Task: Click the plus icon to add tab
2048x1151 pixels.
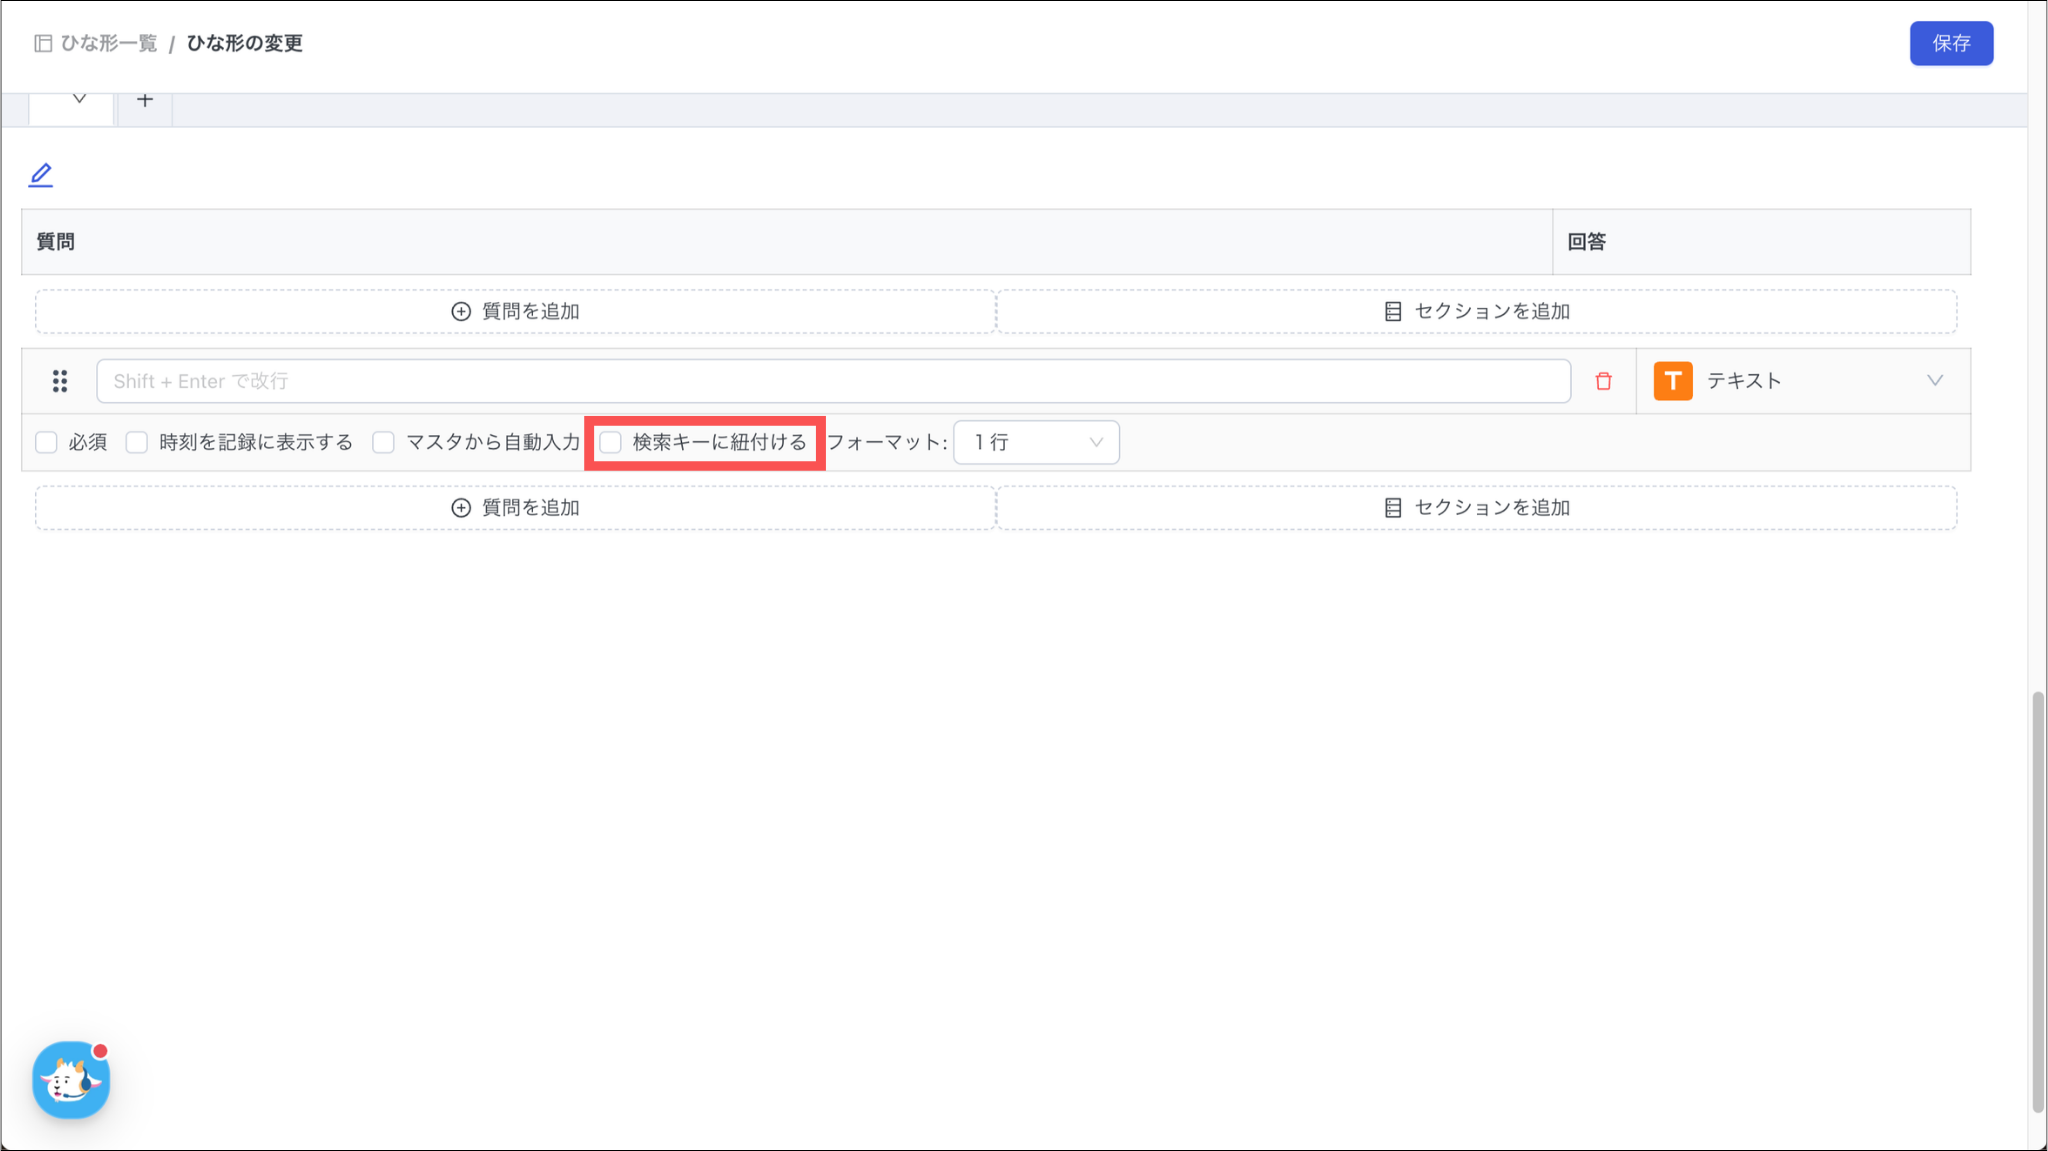Action: pos(145,100)
